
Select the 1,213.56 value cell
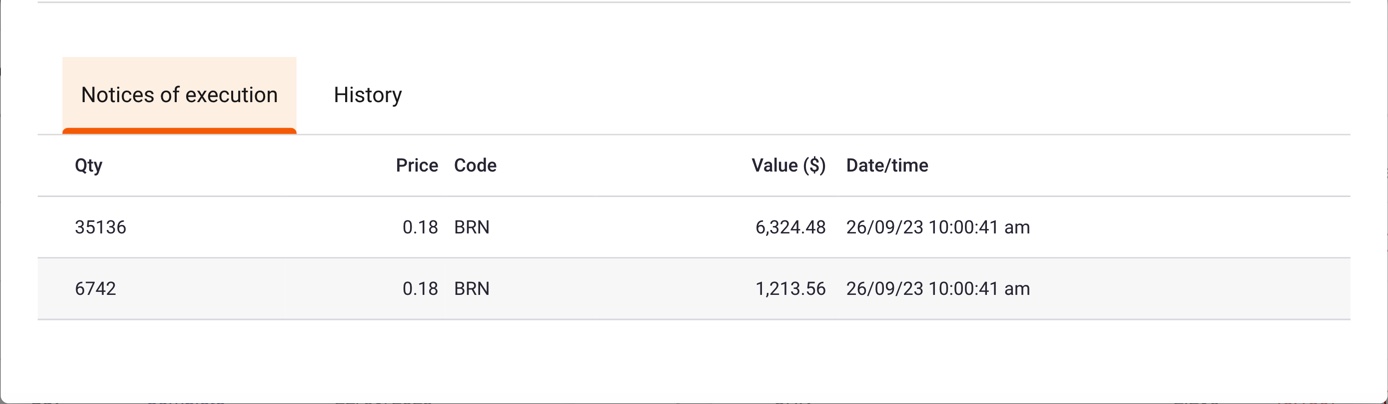[x=790, y=289]
